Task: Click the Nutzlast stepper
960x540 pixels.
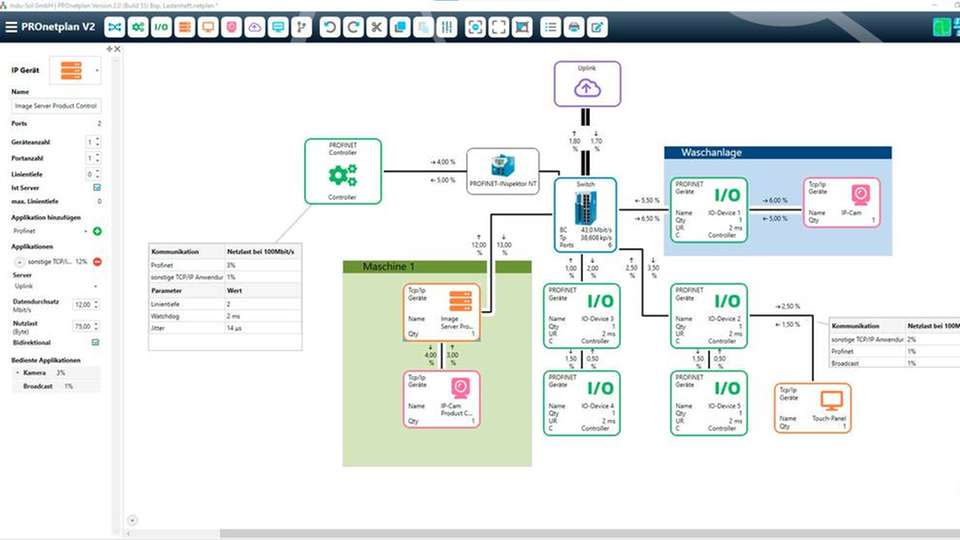Action: 97,326
